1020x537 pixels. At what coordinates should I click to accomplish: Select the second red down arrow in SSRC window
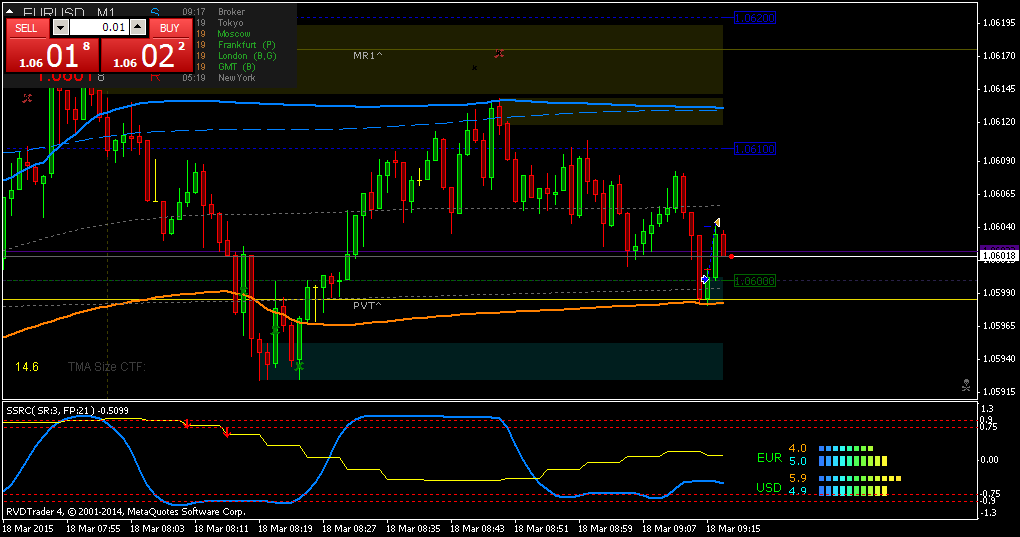227,432
